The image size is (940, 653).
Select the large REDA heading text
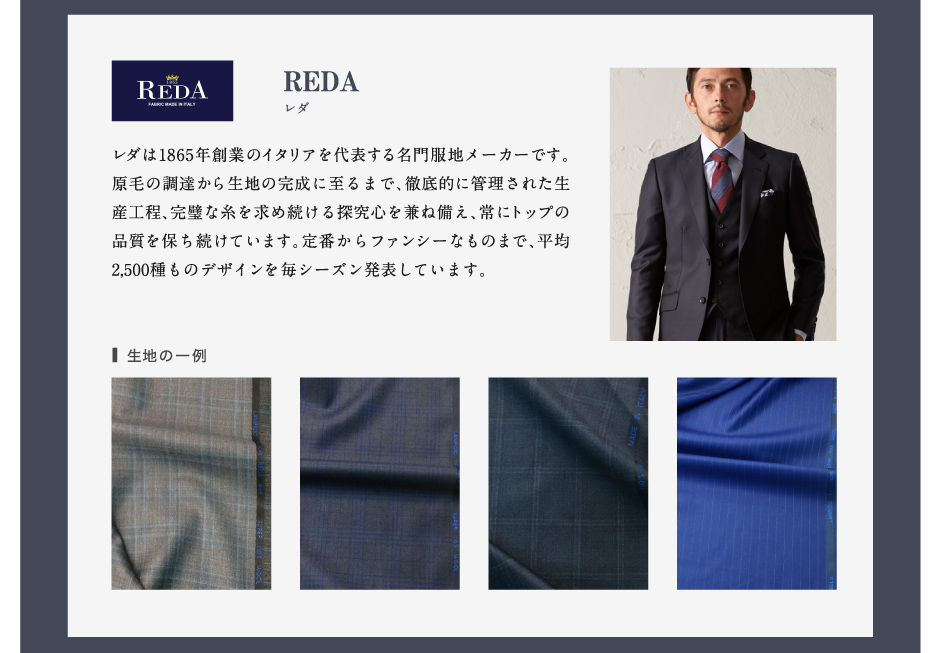tap(321, 82)
